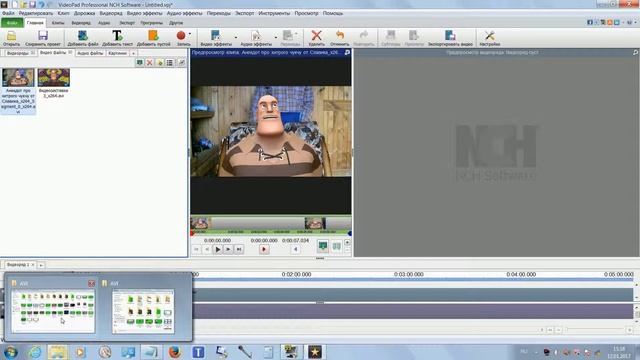Jump to clip start in the preview
Viewport: 640px width, 360px height.
coord(196,249)
